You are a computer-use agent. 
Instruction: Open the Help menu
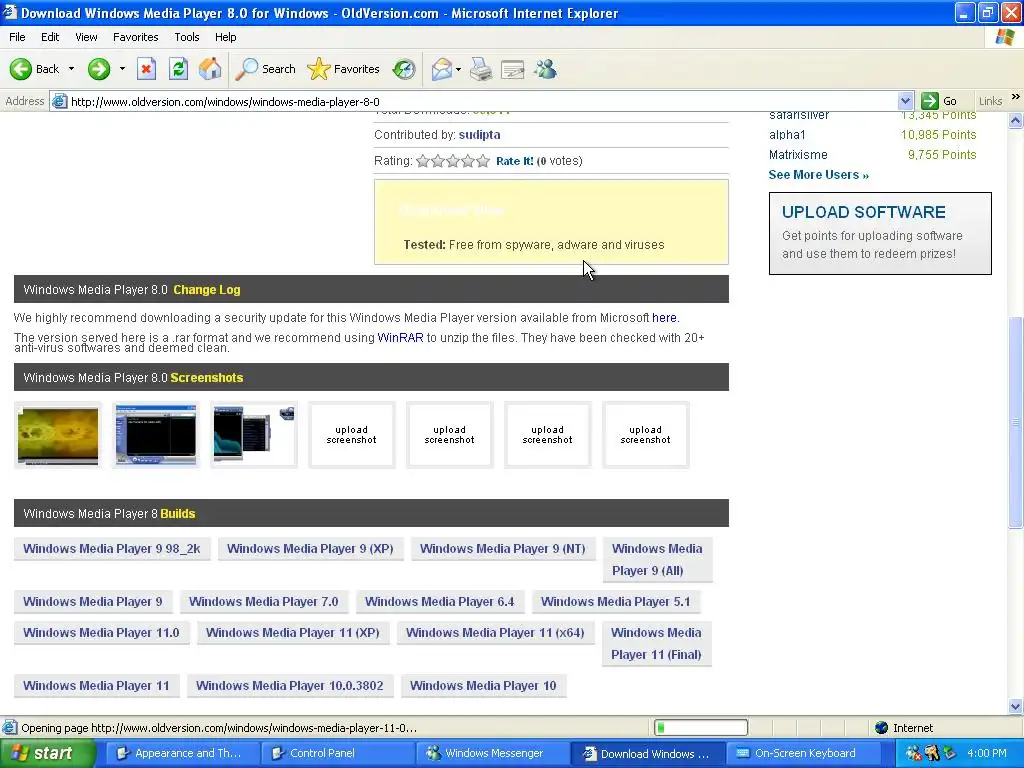tap(225, 37)
